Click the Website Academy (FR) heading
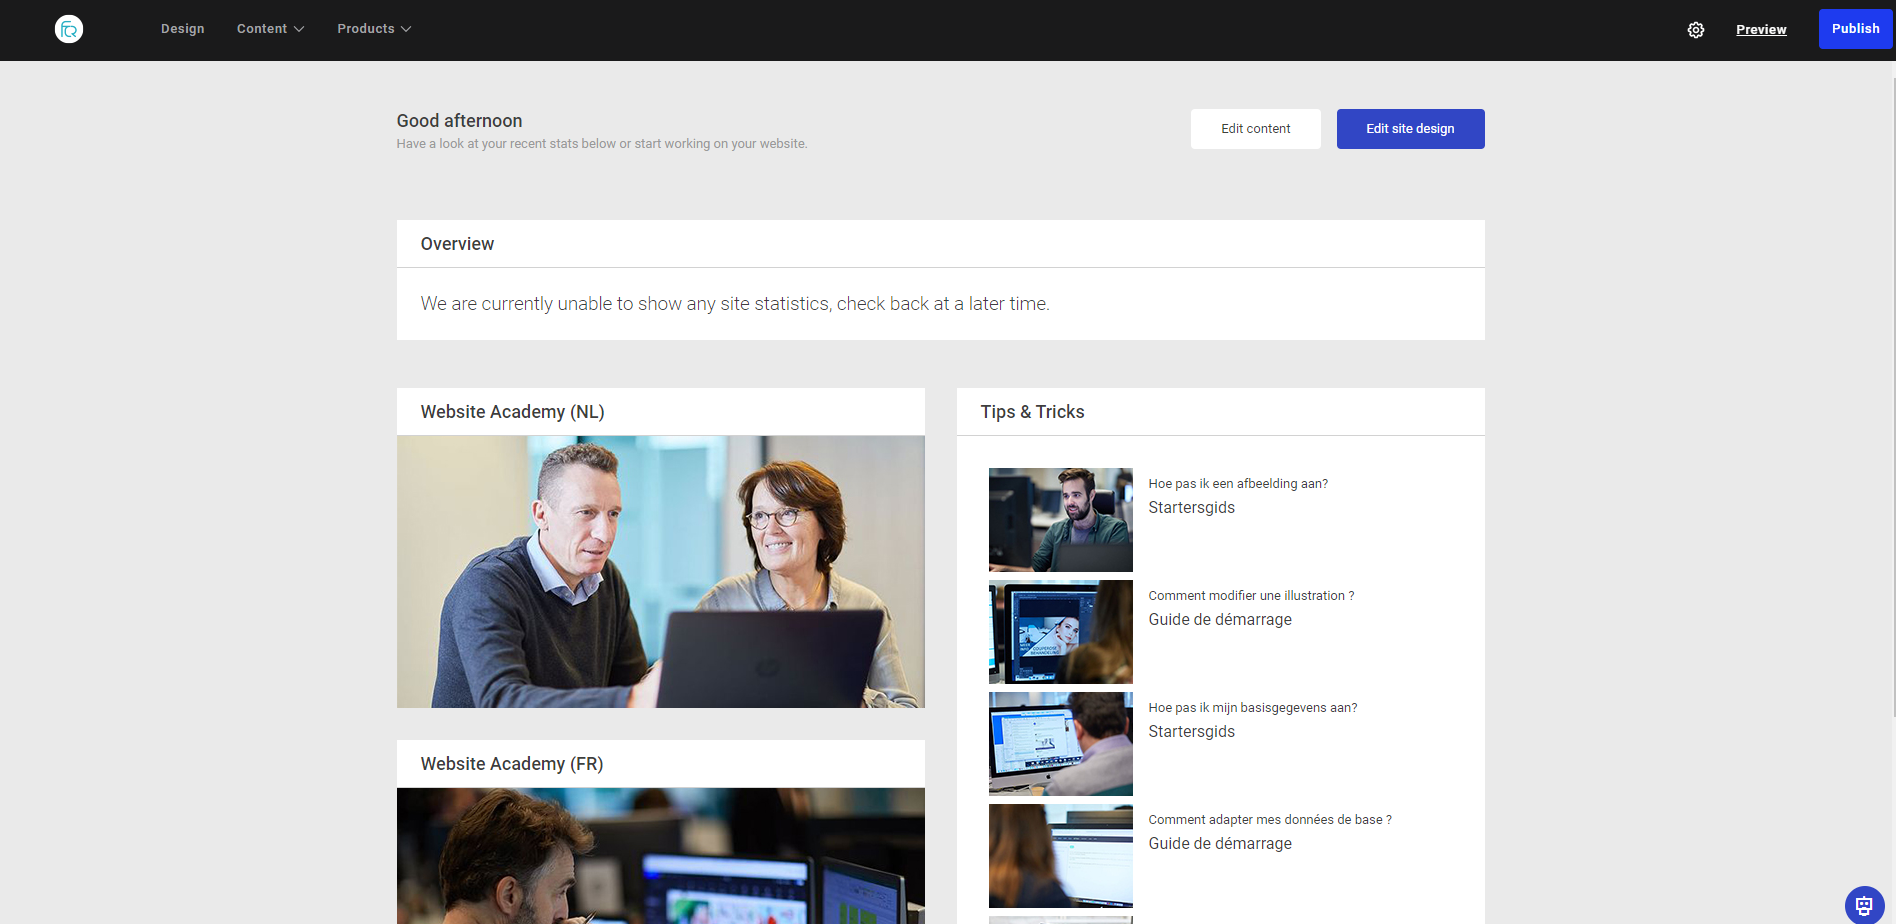Image resolution: width=1896 pixels, height=924 pixels. pyautogui.click(x=512, y=764)
